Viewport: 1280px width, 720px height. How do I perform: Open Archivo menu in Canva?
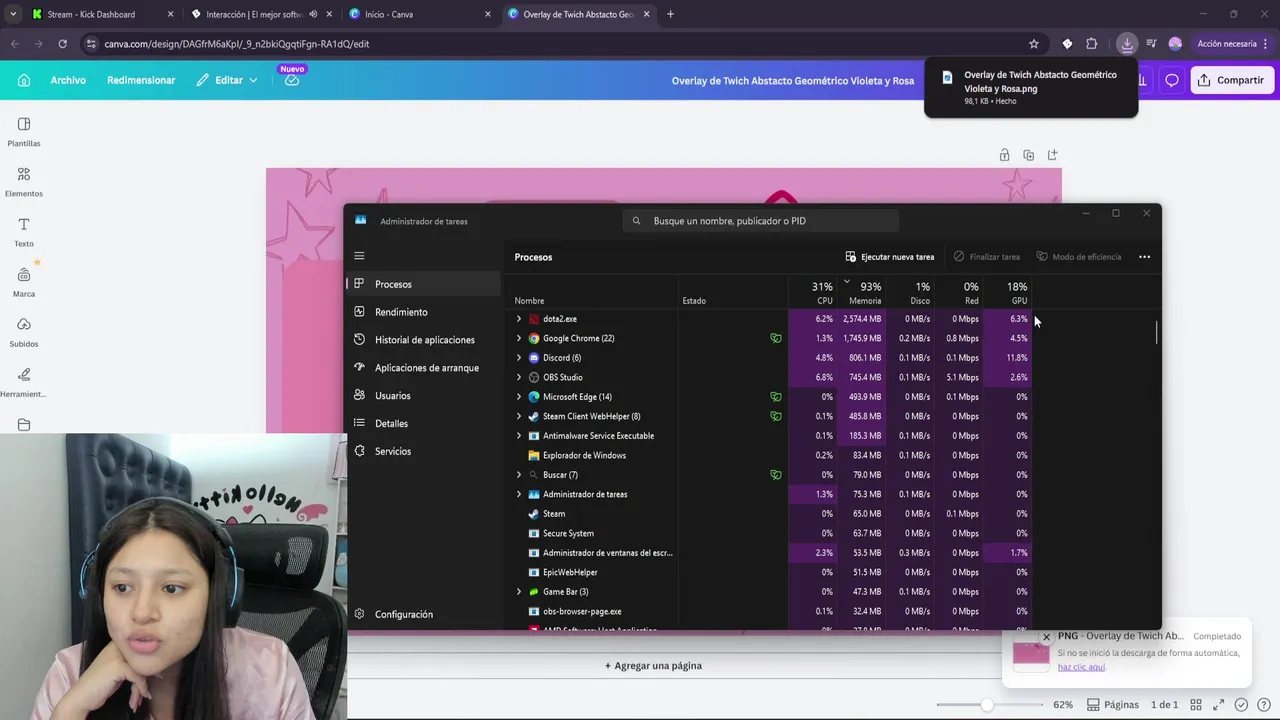[68, 80]
